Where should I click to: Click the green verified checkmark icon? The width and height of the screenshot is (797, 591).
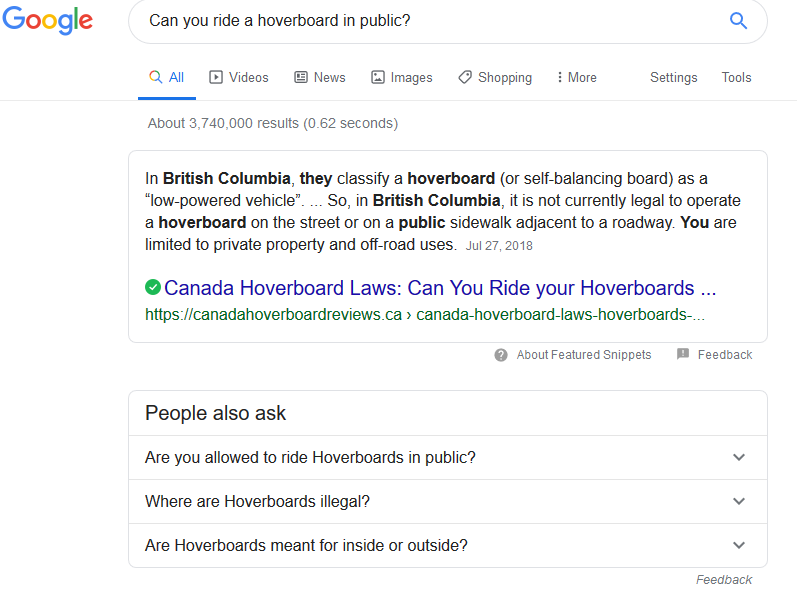tap(153, 287)
